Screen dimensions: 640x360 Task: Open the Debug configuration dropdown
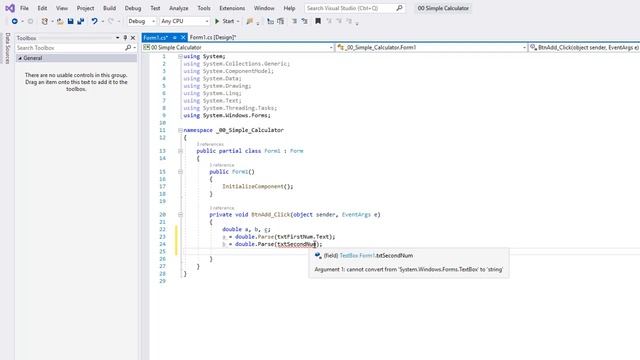141,21
